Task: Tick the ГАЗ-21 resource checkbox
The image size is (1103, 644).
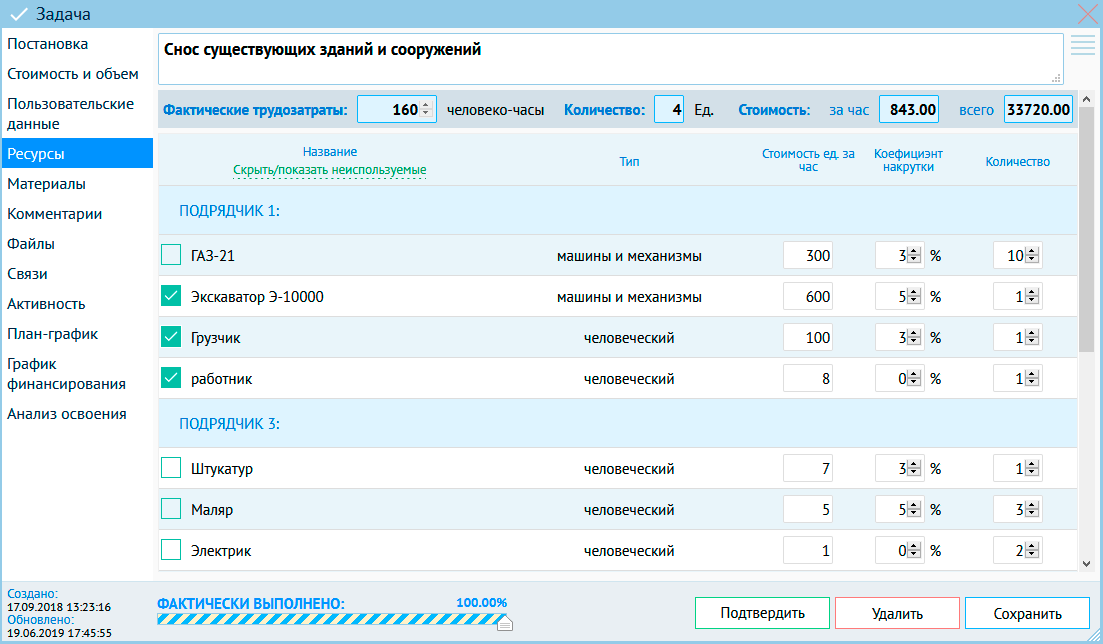Action: pyautogui.click(x=171, y=255)
